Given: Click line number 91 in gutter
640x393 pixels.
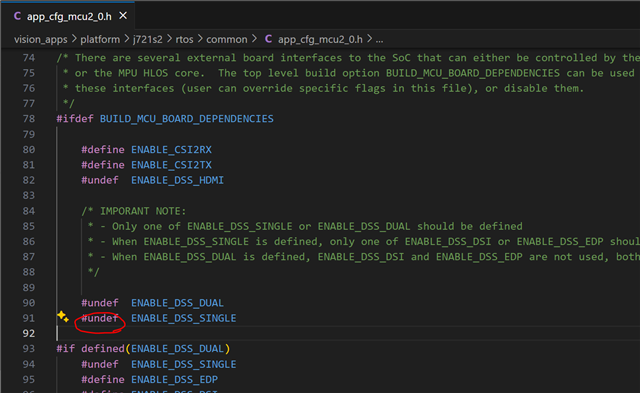Looking at the screenshot, I should pos(29,318).
